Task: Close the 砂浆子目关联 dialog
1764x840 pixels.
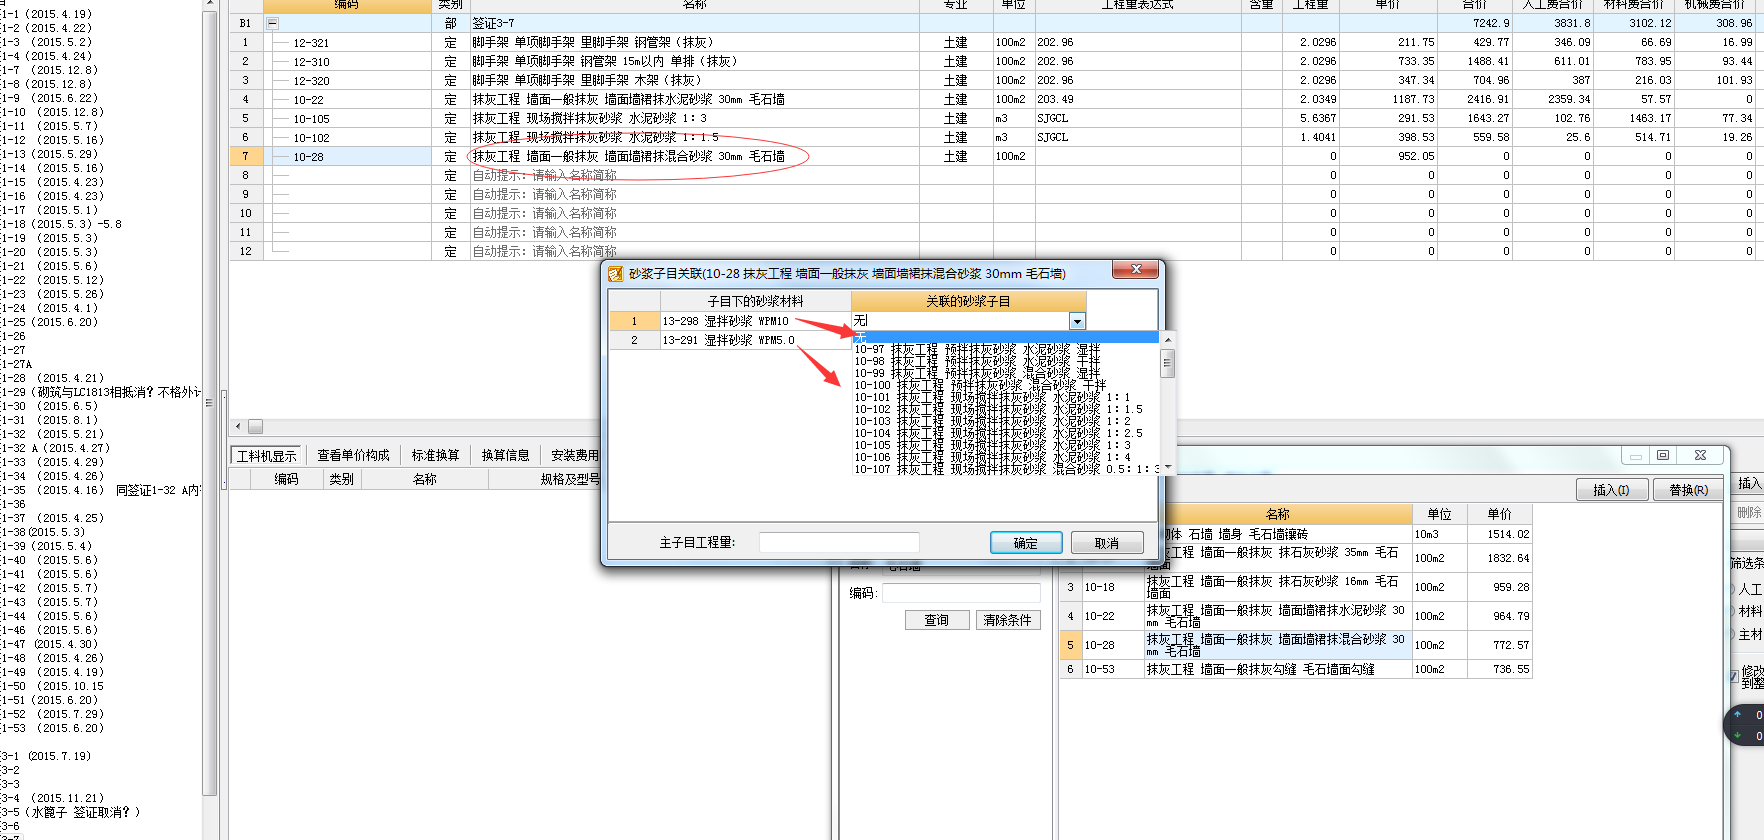Action: point(1136,269)
